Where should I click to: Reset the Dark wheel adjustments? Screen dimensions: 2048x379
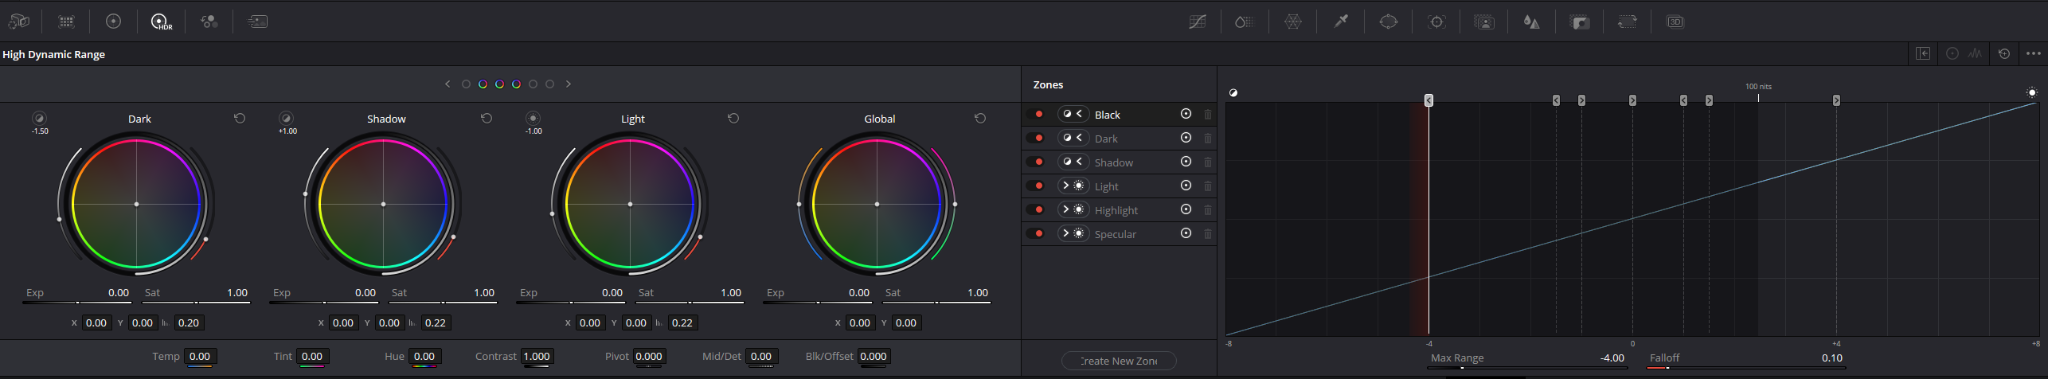point(240,118)
